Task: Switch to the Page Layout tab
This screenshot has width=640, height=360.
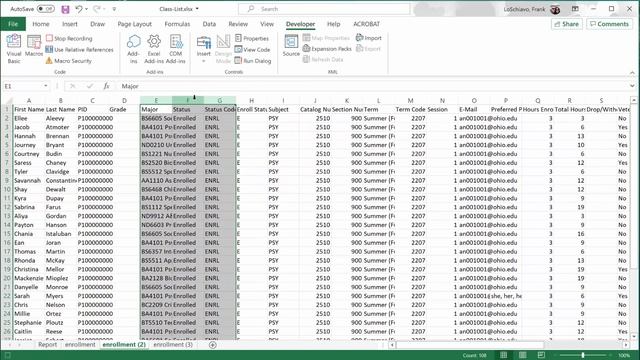Action: tap(135, 24)
